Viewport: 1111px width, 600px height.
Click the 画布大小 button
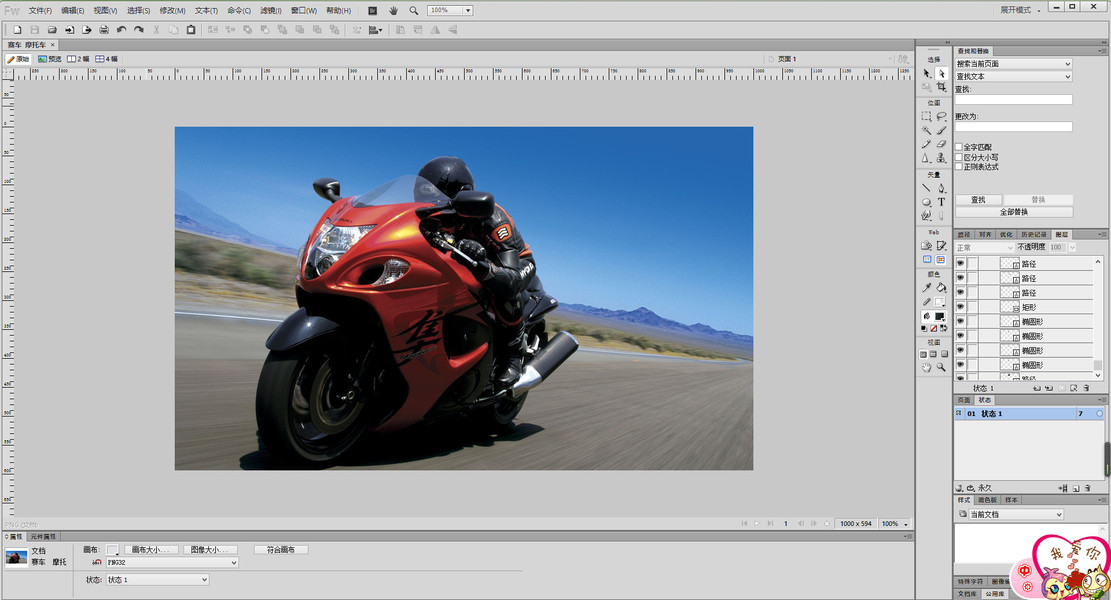(151, 550)
